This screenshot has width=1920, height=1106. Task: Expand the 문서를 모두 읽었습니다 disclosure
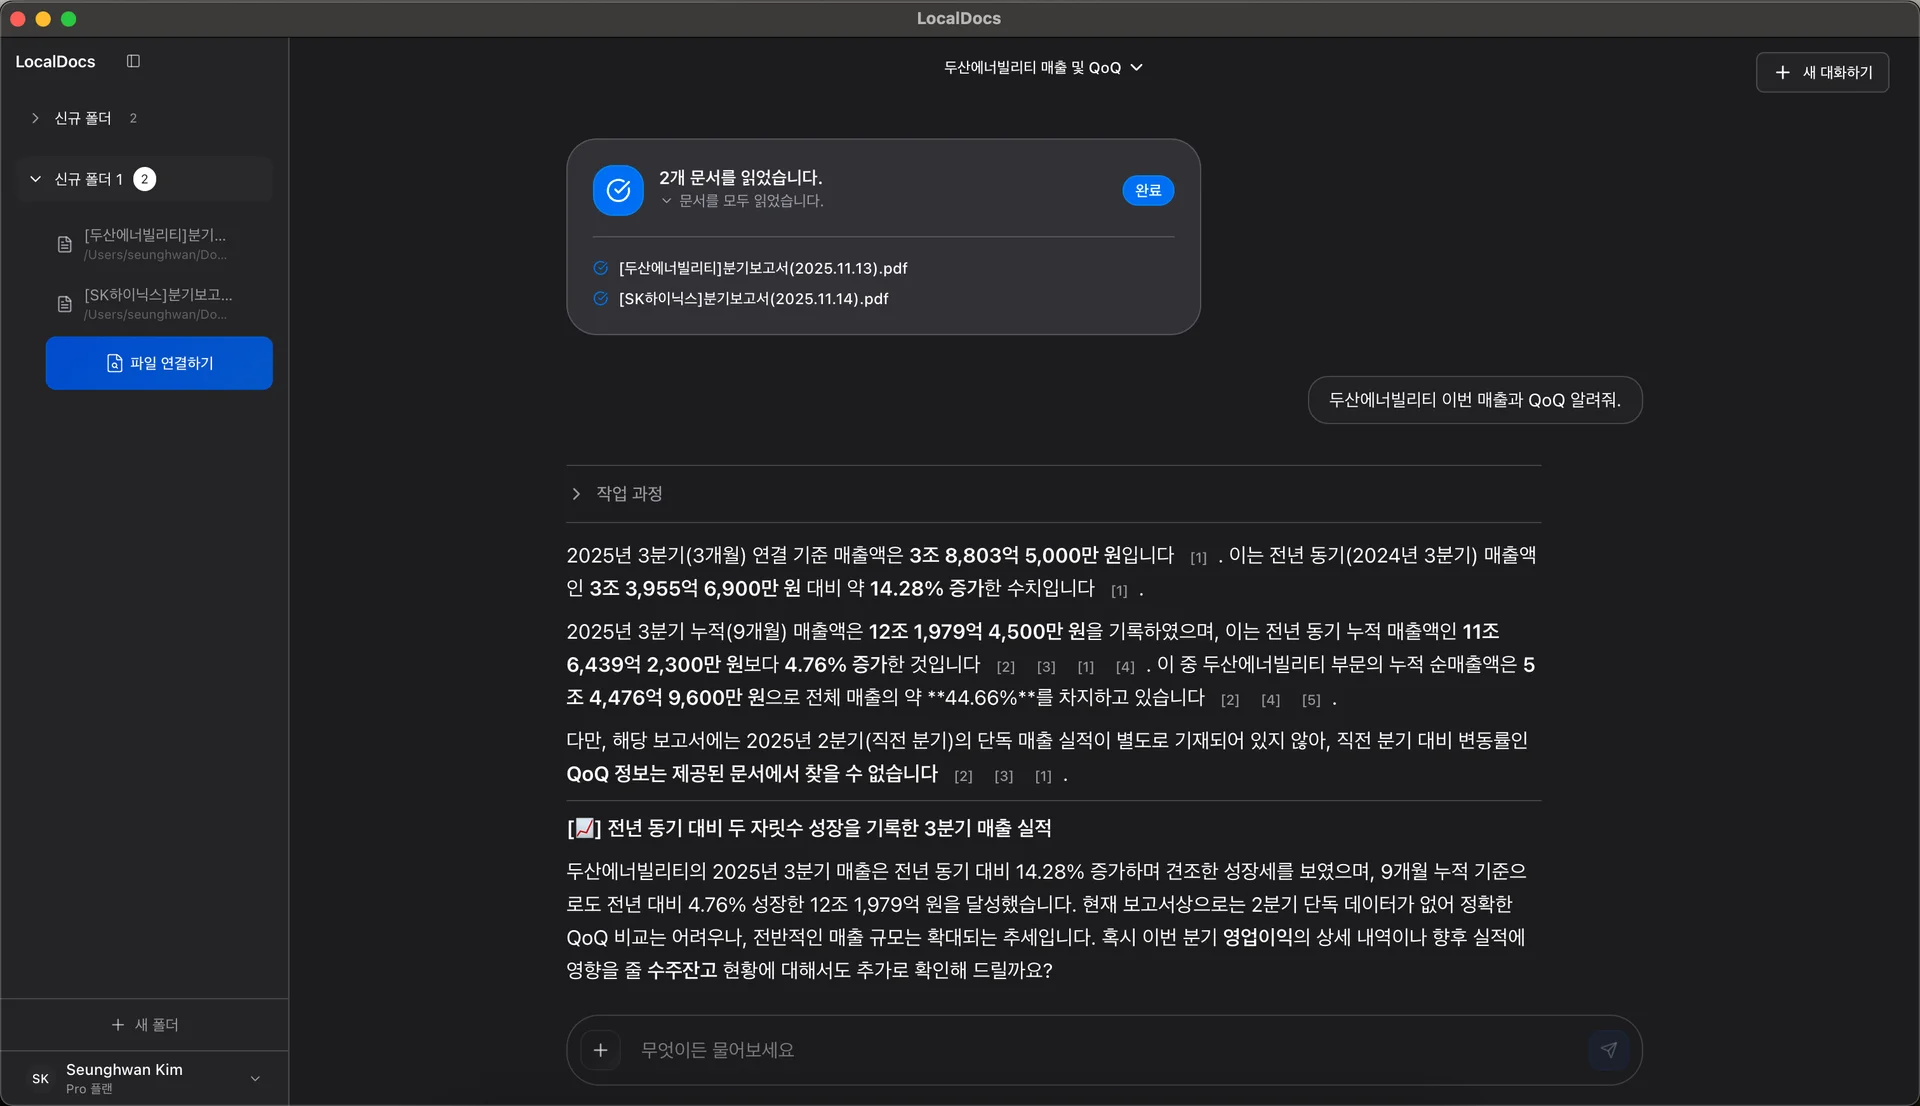pyautogui.click(x=667, y=200)
